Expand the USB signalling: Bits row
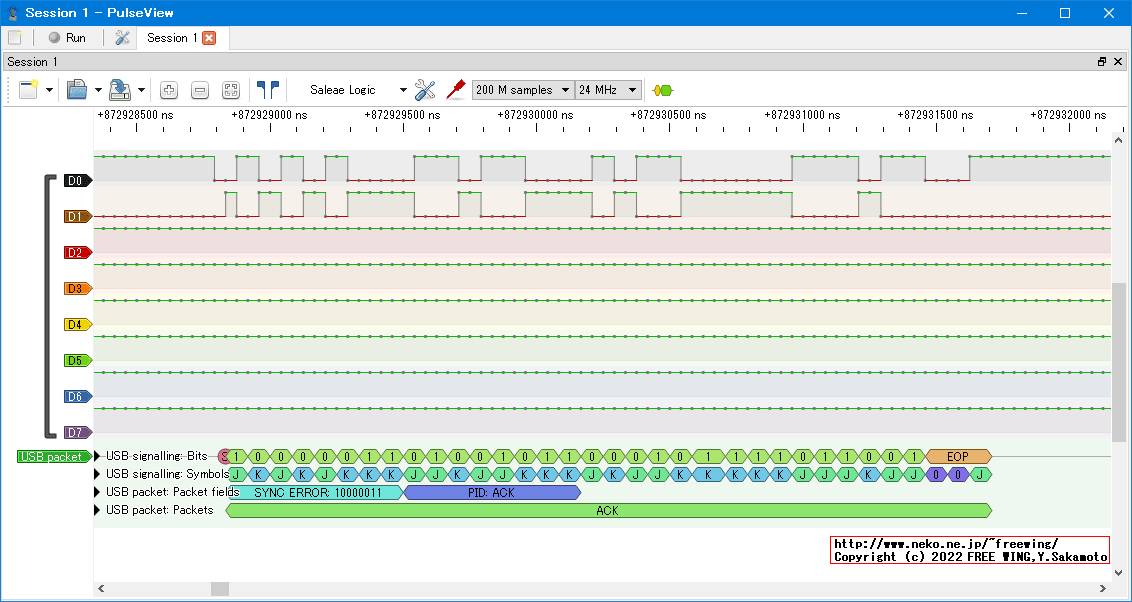This screenshot has height=602, width=1132. tap(98, 457)
